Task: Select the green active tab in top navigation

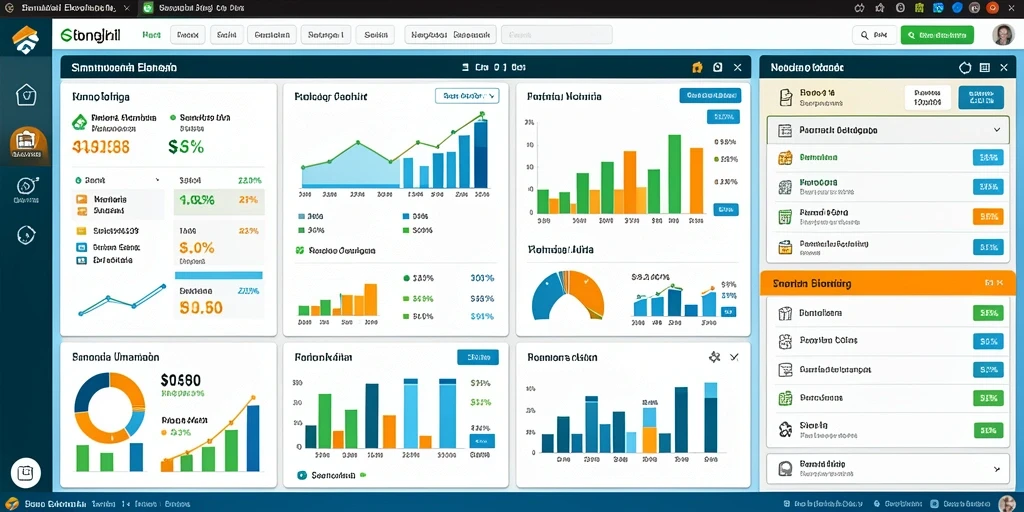Action: click(151, 35)
